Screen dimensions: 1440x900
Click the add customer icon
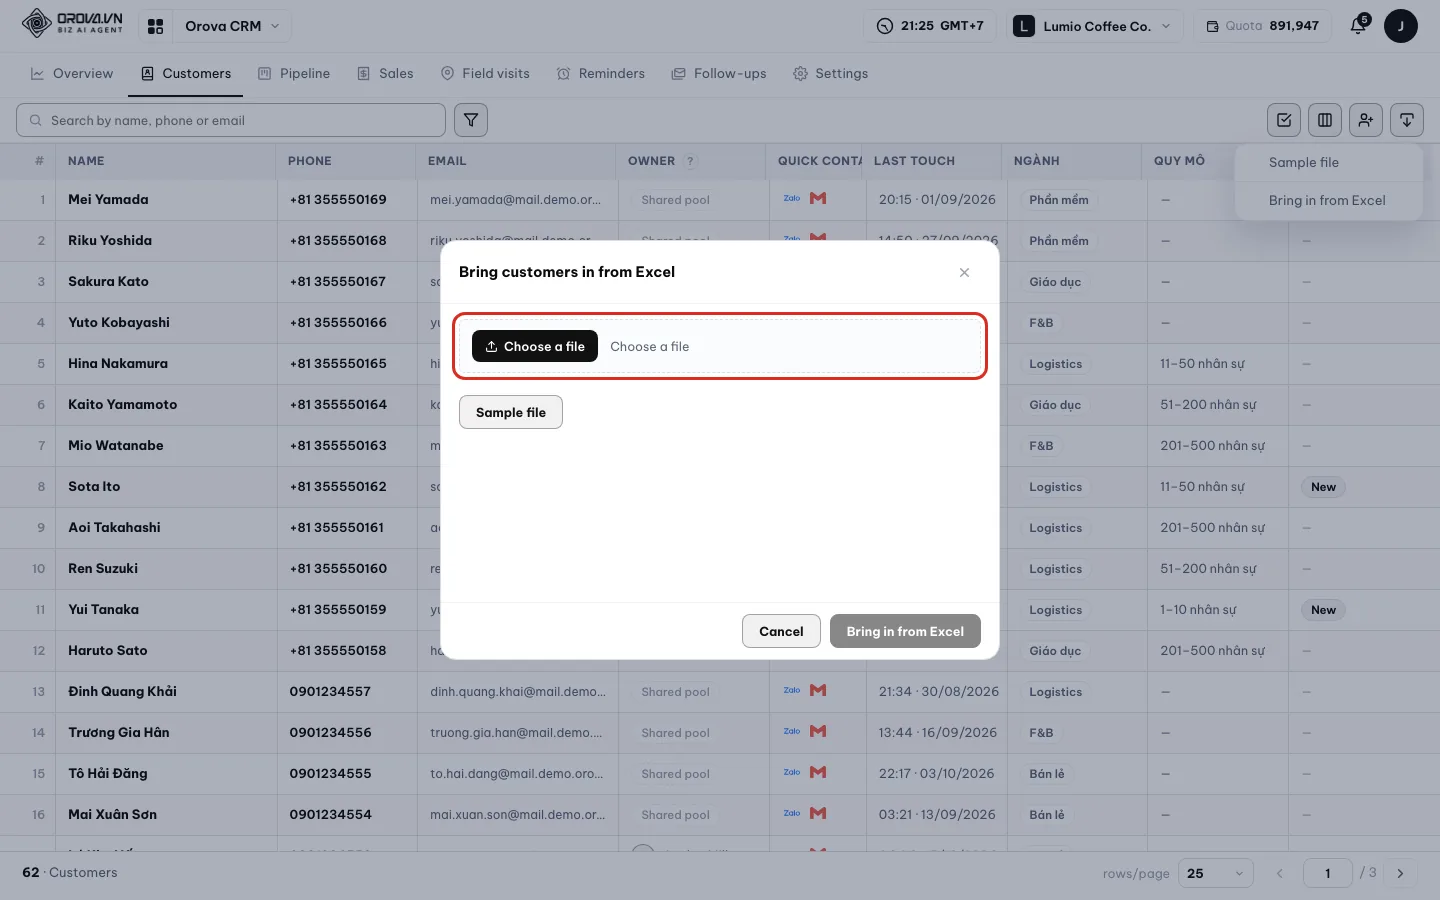1366,120
